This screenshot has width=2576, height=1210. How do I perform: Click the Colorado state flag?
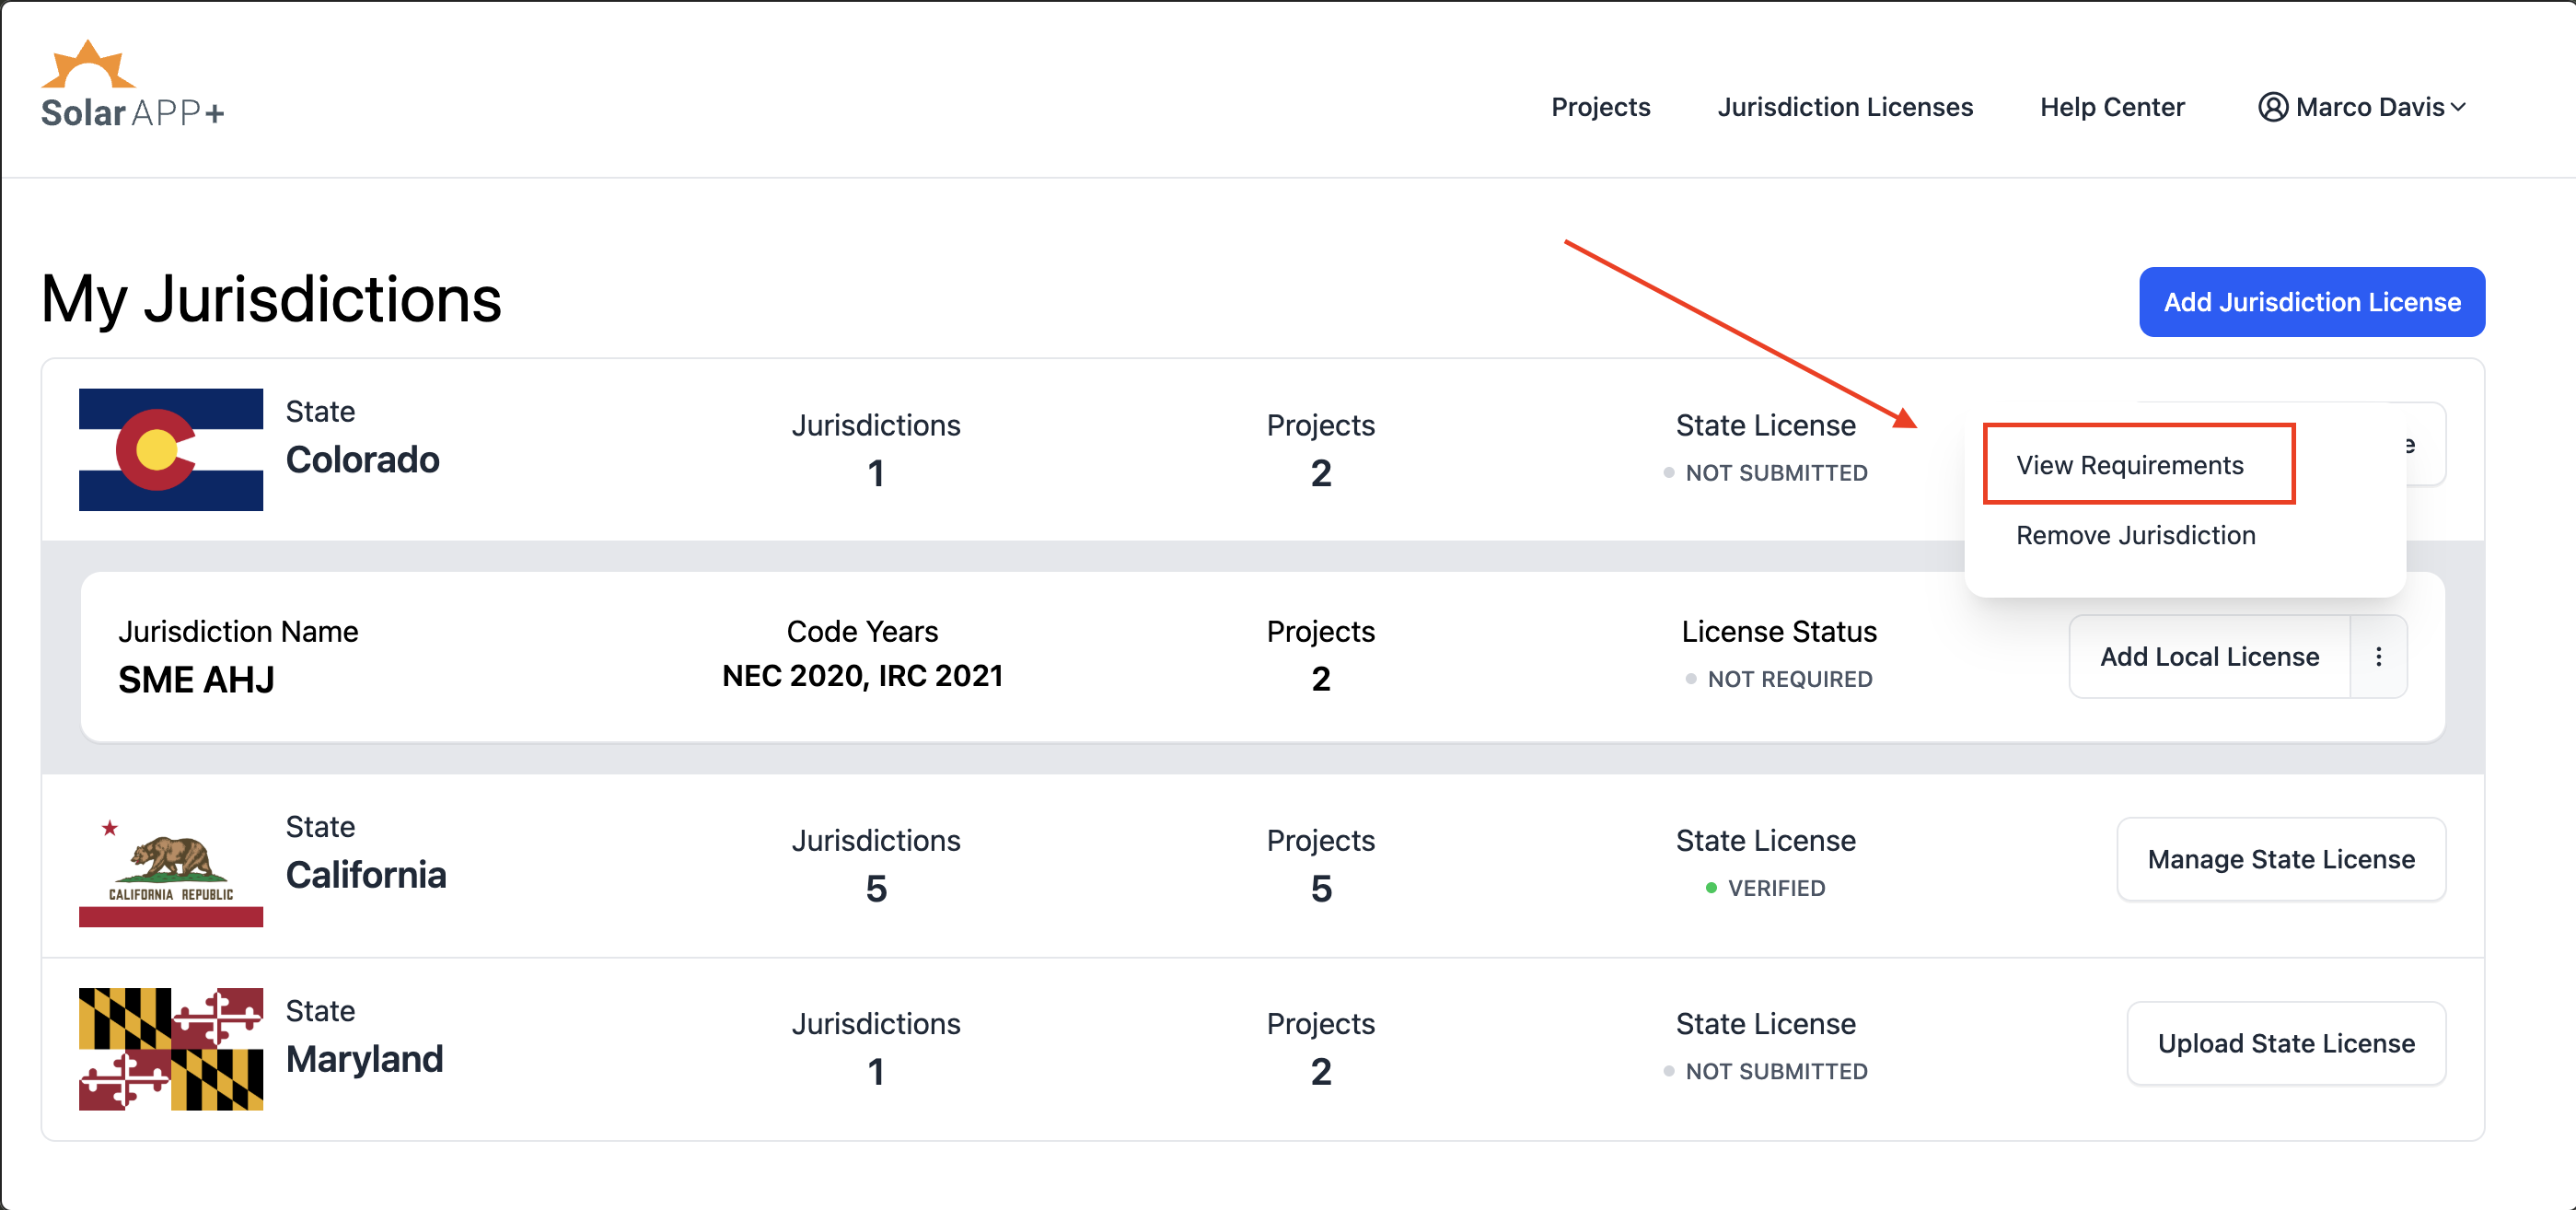[171, 449]
